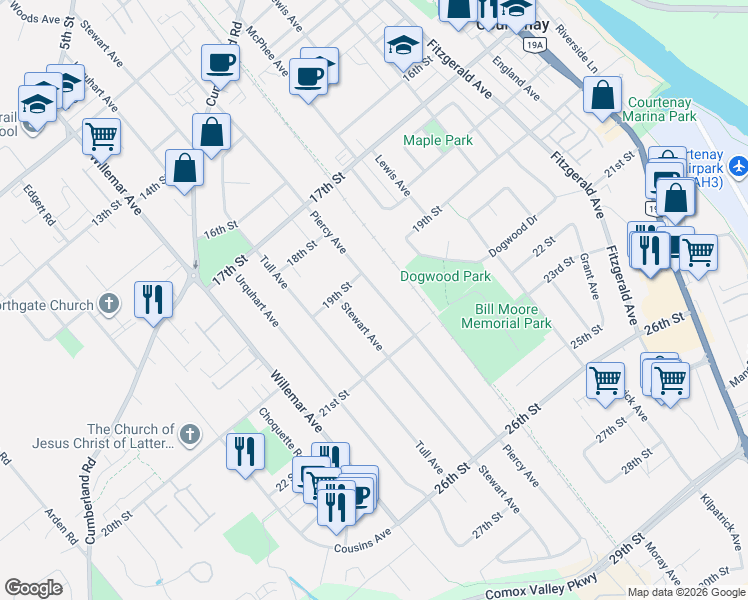Click the Edgett Rd label

(x=39, y=205)
